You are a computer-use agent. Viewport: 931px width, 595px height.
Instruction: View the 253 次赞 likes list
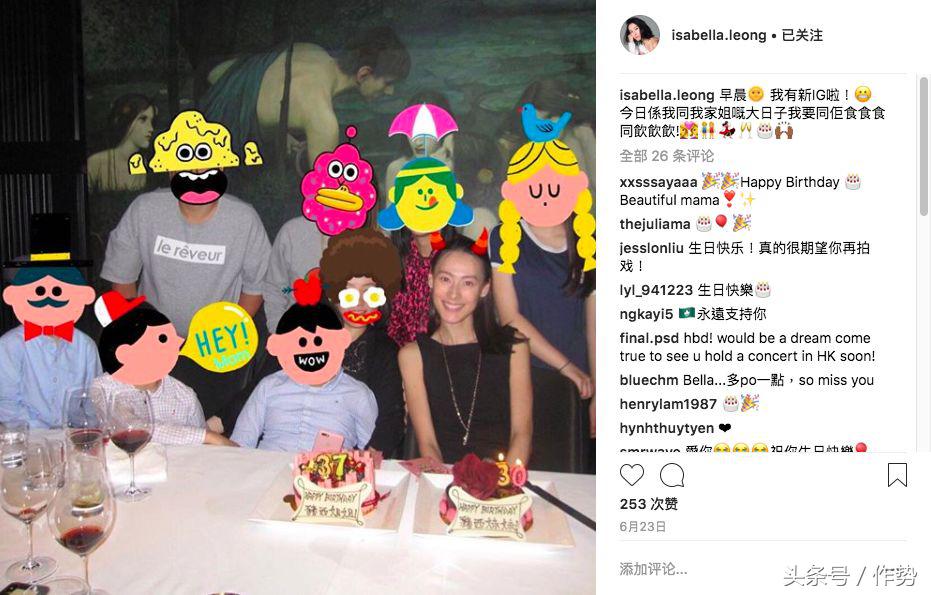[x=648, y=504]
